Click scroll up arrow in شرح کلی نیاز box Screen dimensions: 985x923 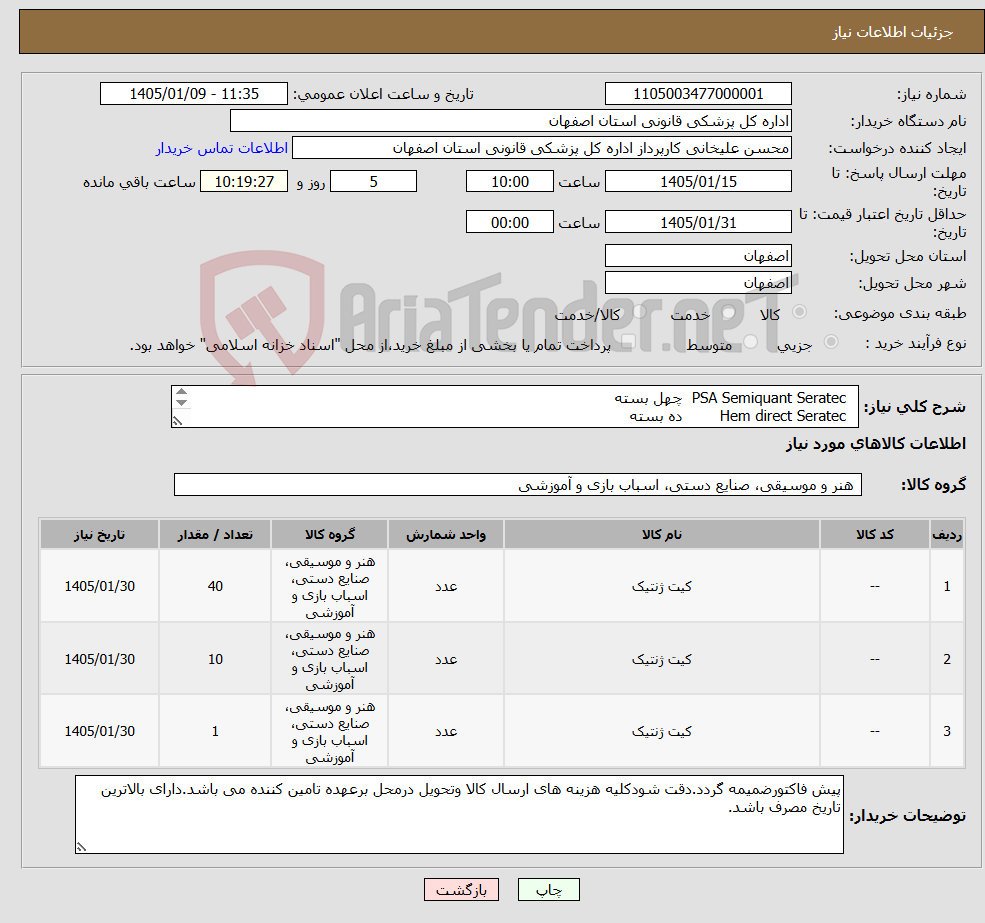pyautogui.click(x=181, y=391)
